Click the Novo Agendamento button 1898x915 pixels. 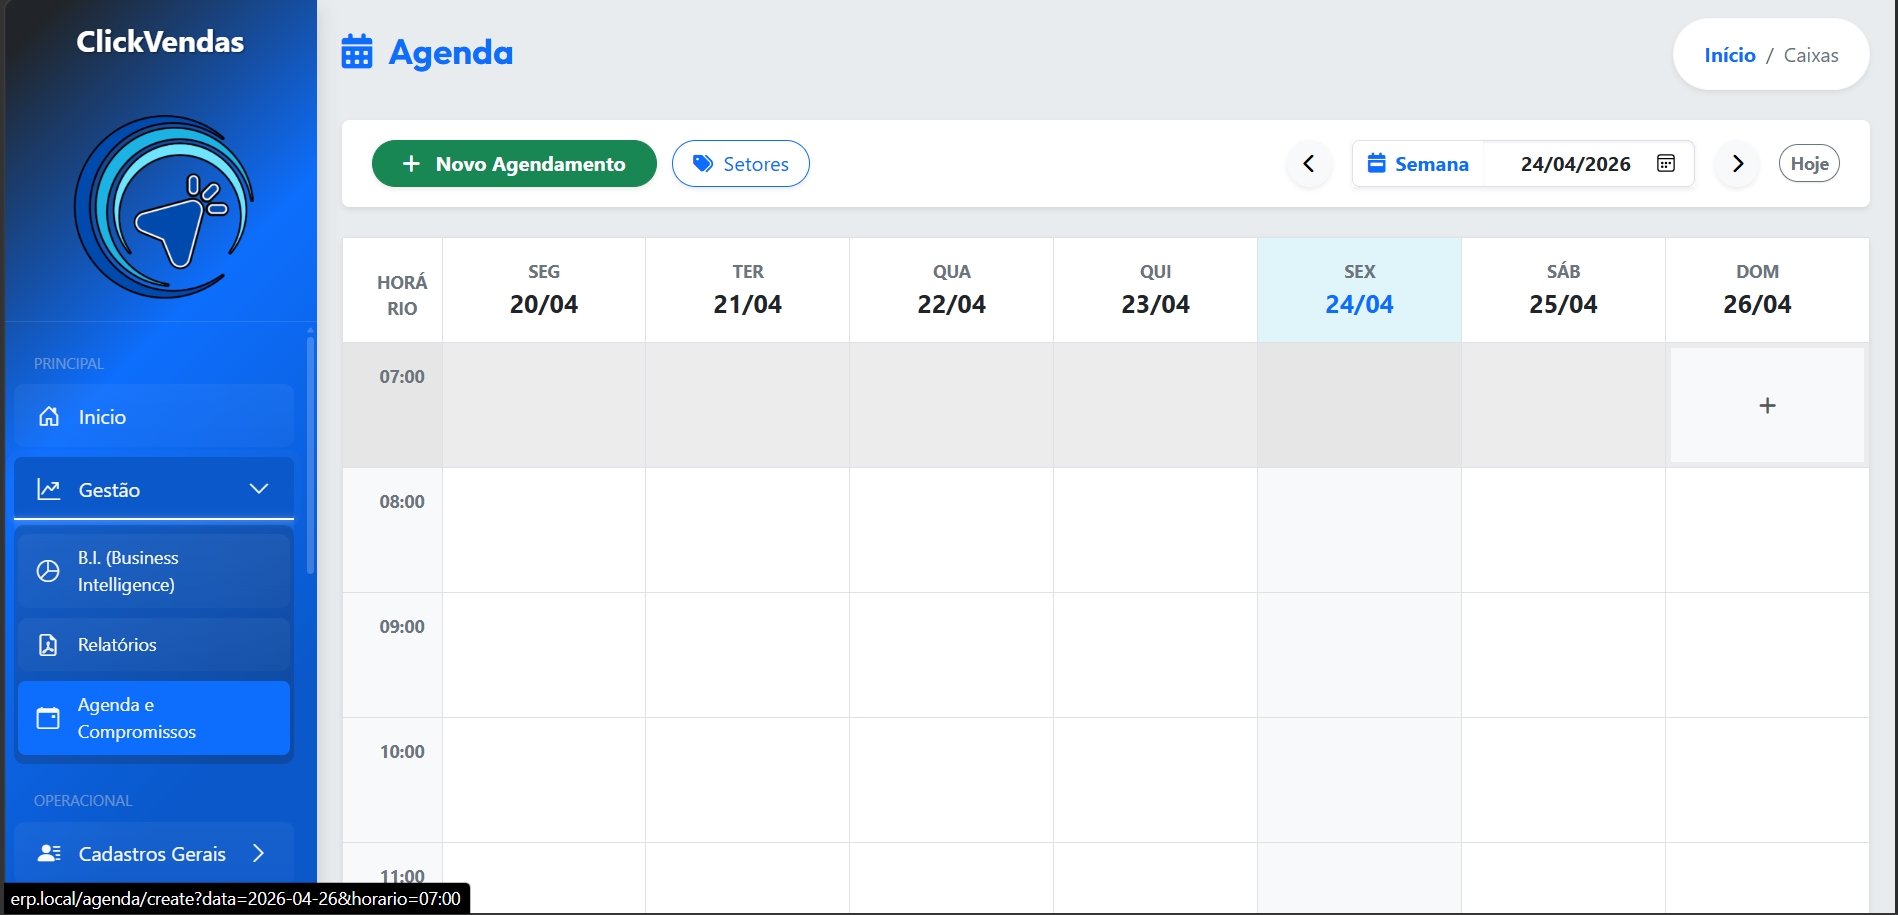click(514, 164)
